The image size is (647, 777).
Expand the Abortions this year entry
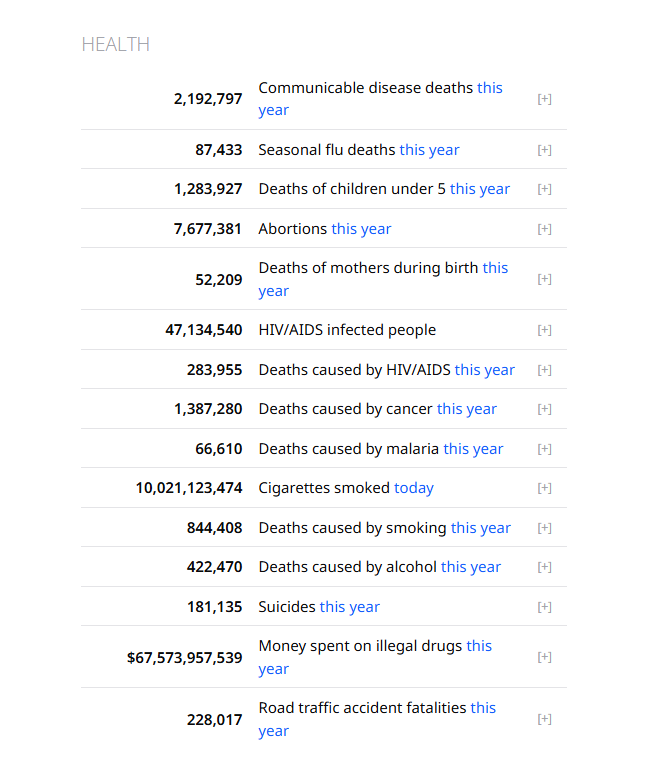[544, 229]
